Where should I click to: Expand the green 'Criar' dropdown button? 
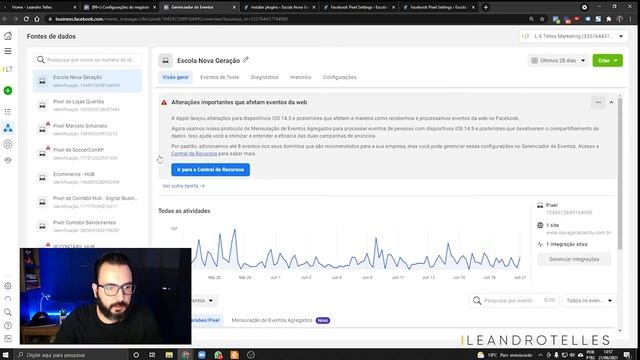[608, 60]
